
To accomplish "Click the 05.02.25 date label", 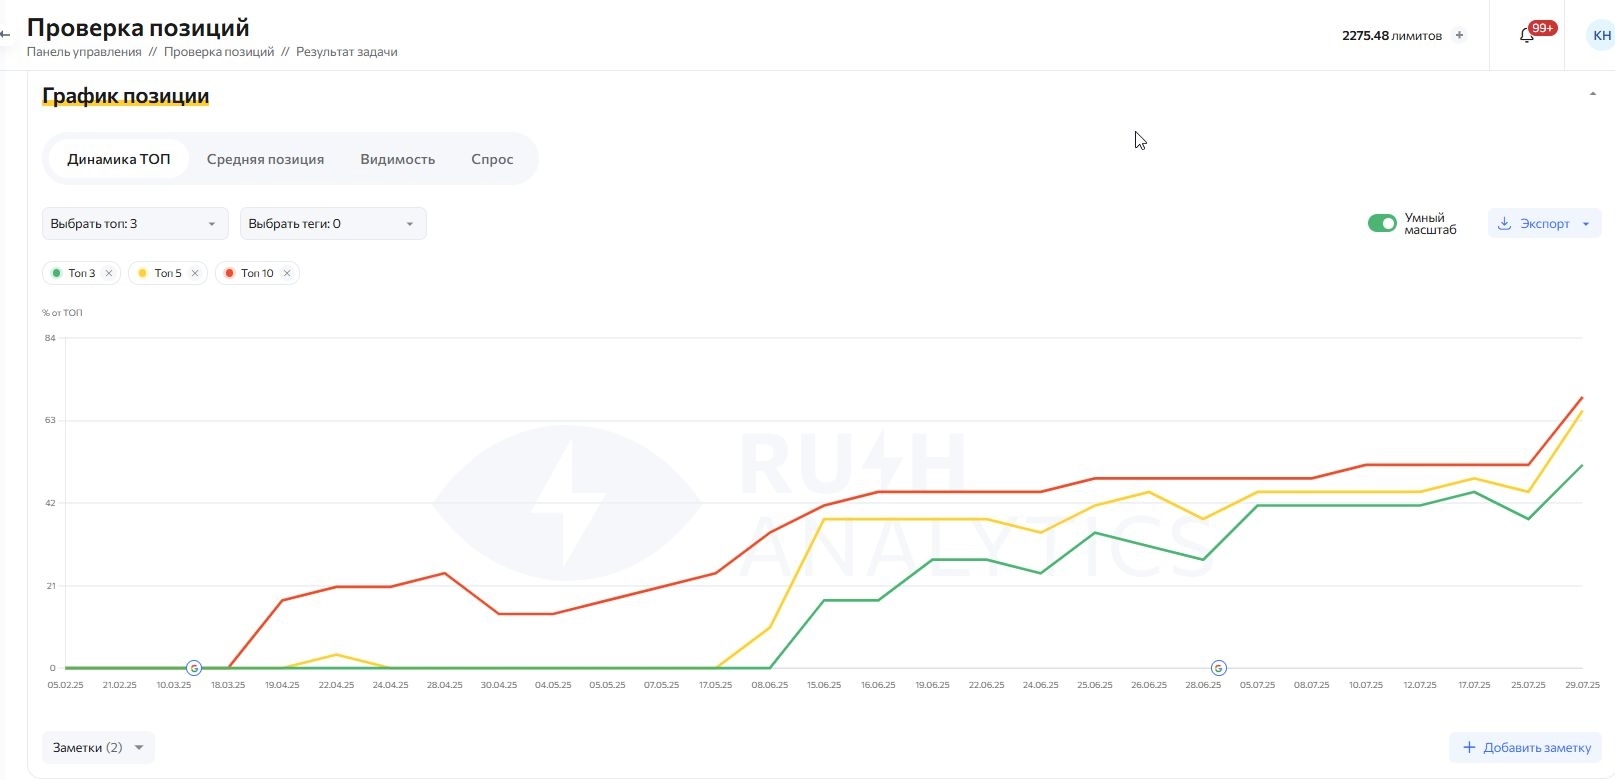I will point(66,685).
